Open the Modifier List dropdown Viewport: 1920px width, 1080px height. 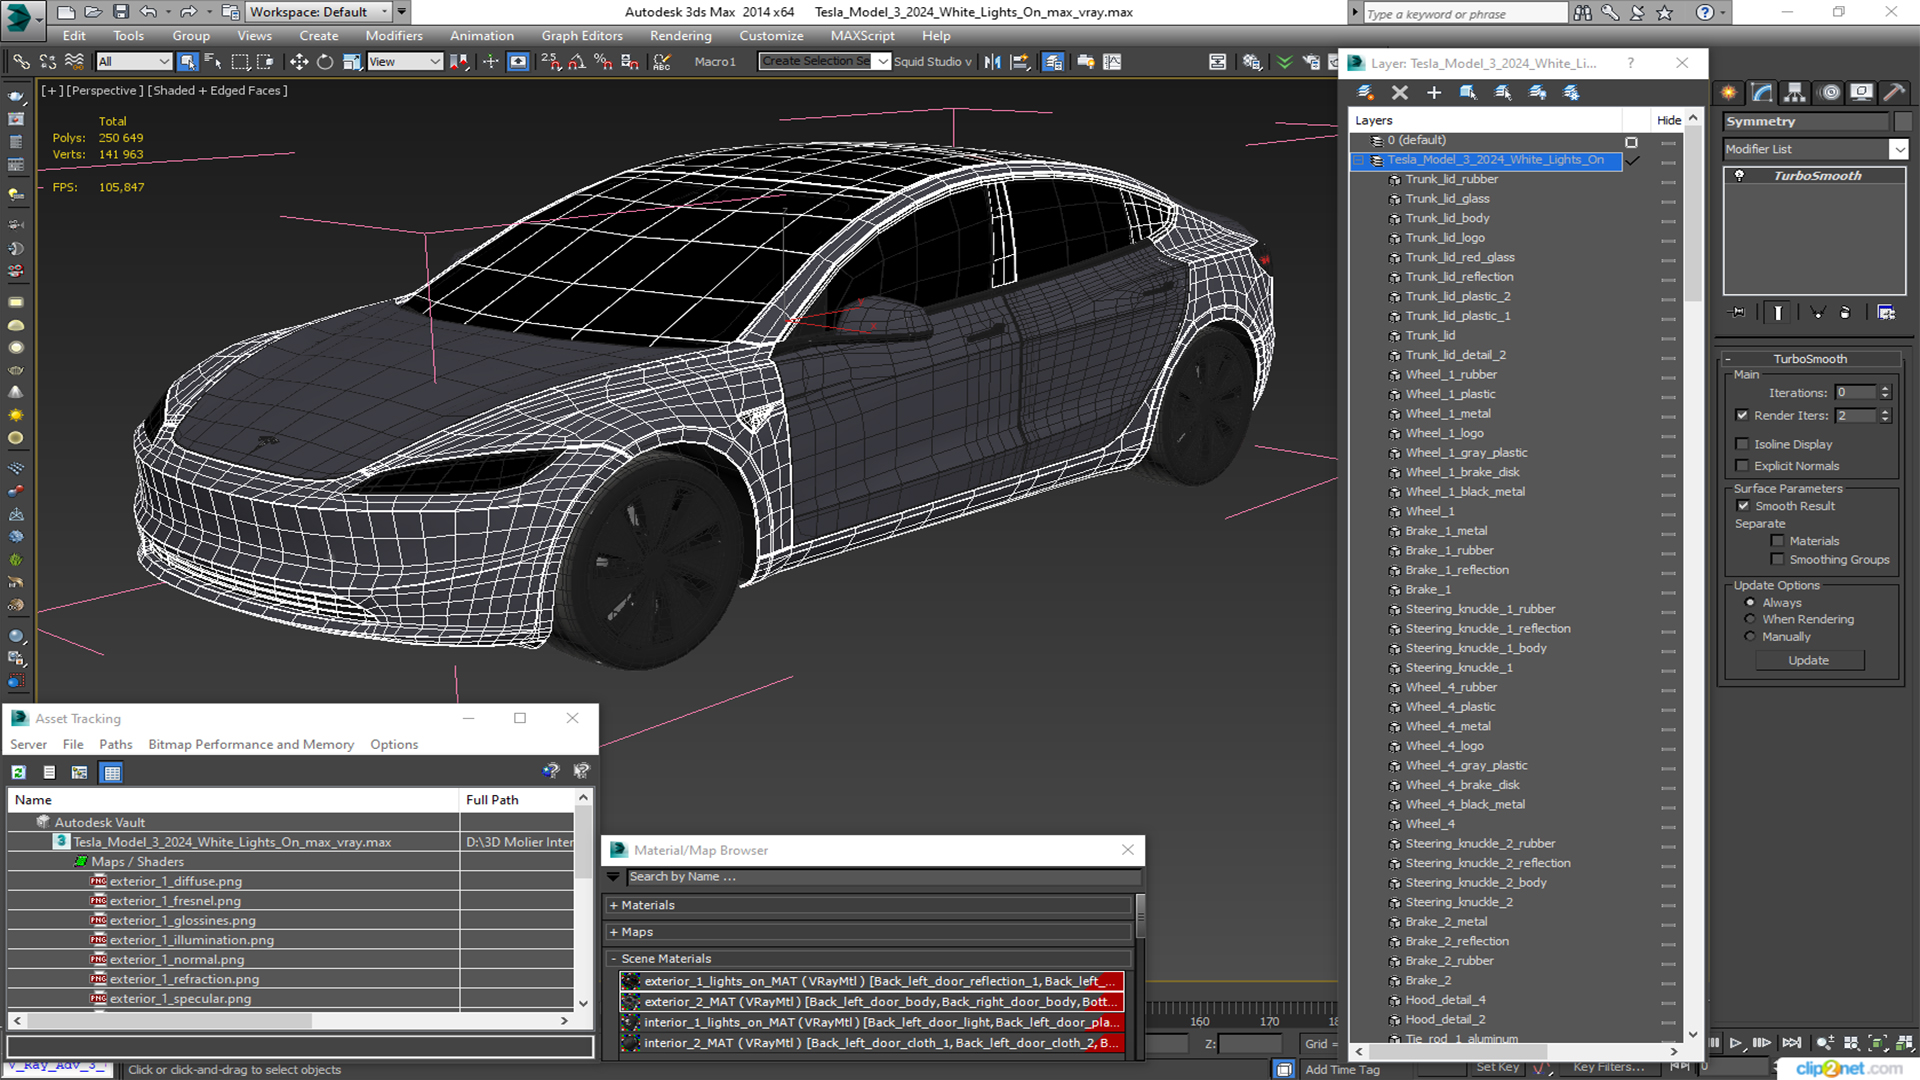(x=1815, y=149)
